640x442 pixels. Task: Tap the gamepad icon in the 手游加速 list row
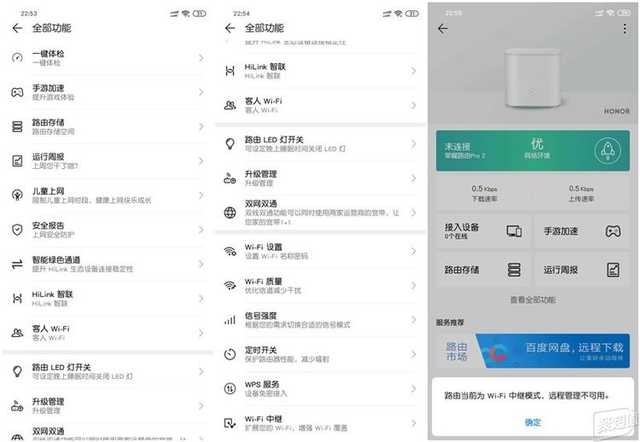(17, 92)
